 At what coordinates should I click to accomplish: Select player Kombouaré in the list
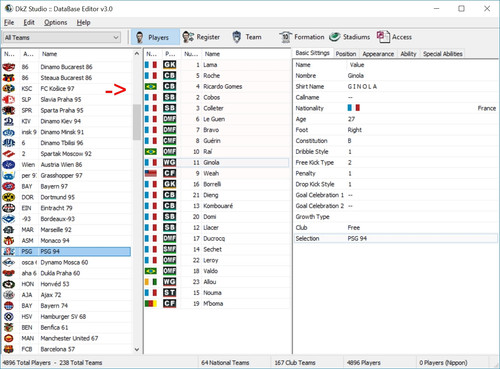pyautogui.click(x=217, y=206)
